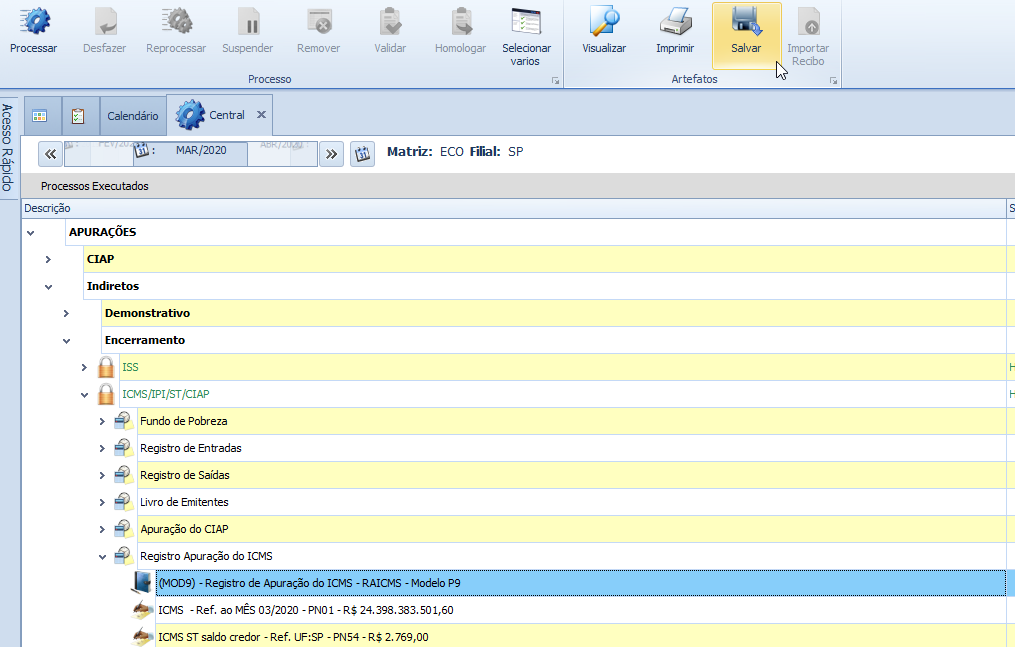Click the Processo group dialog launcher
The width and height of the screenshot is (1015, 647).
pos(555,80)
